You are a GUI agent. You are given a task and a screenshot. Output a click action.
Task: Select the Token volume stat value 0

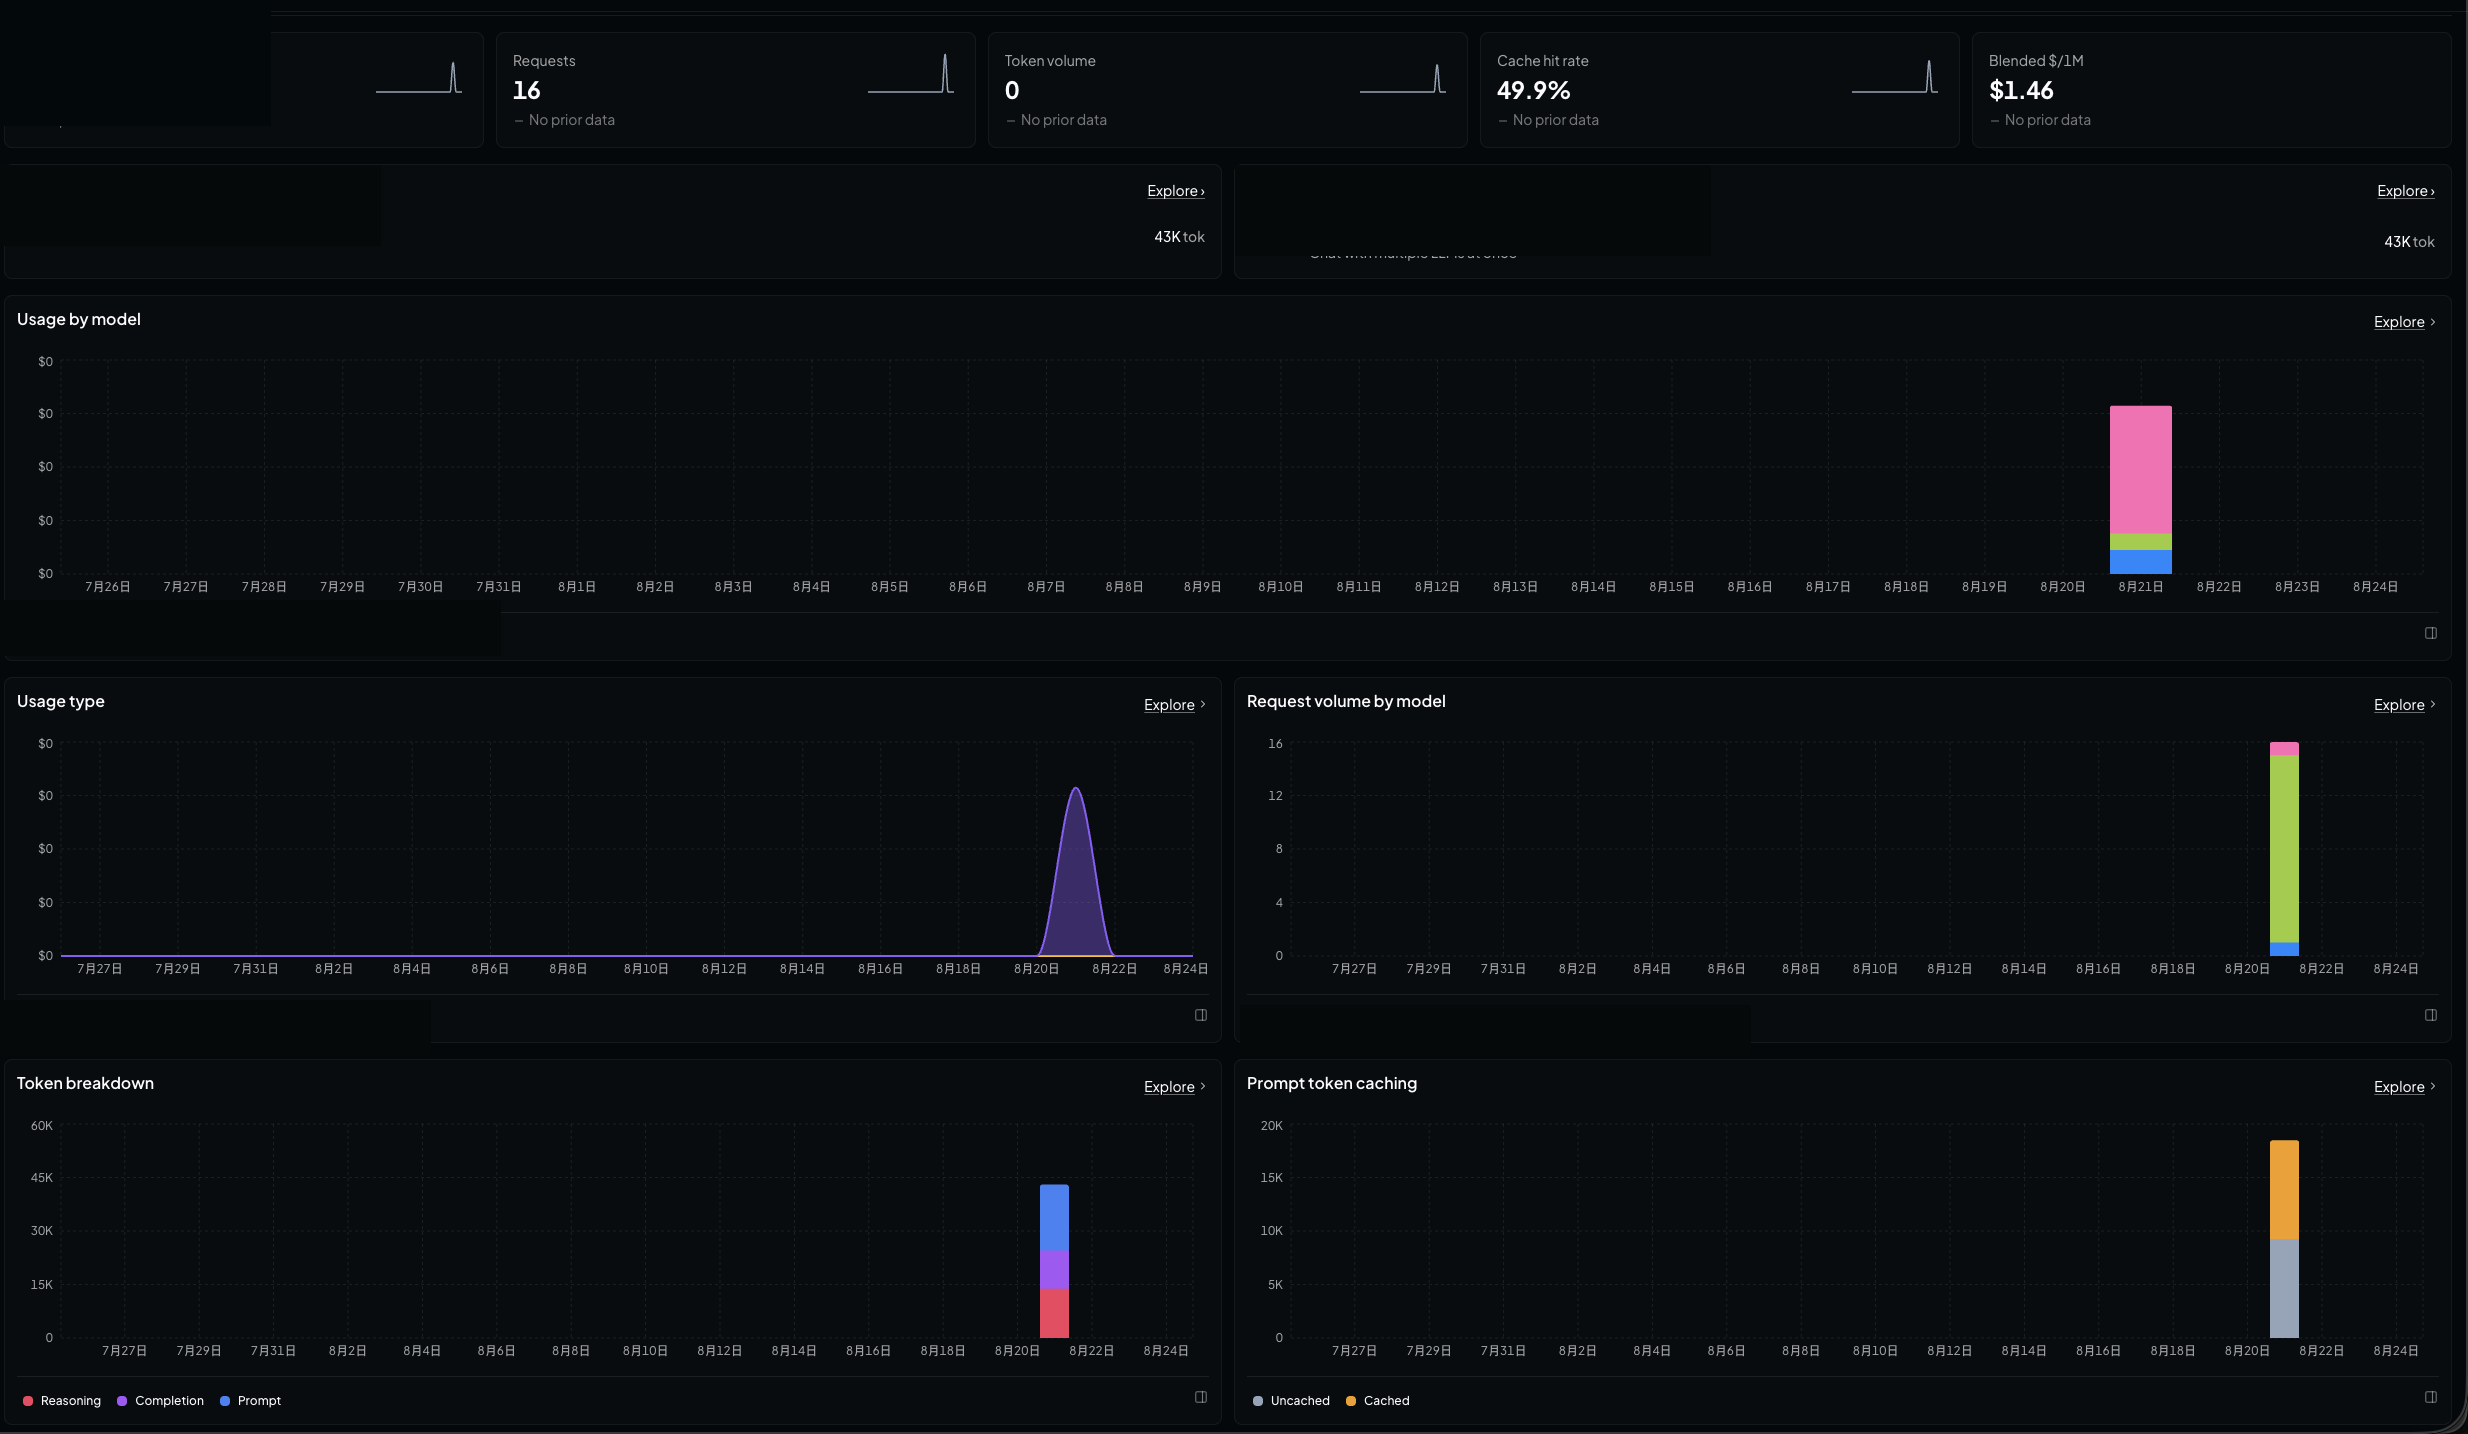tap(1012, 91)
